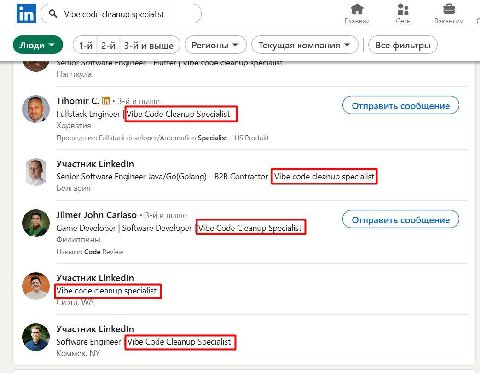Open Все фильтры button

pyautogui.click(x=403, y=45)
